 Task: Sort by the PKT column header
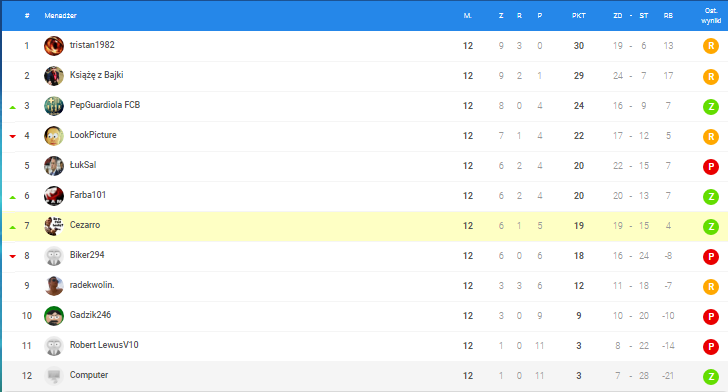[578, 15]
